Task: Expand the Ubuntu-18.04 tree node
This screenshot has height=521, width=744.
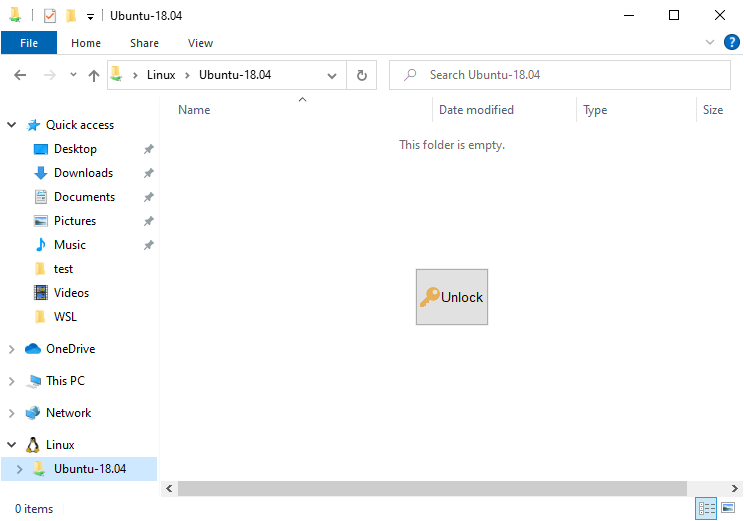Action: (x=19, y=469)
